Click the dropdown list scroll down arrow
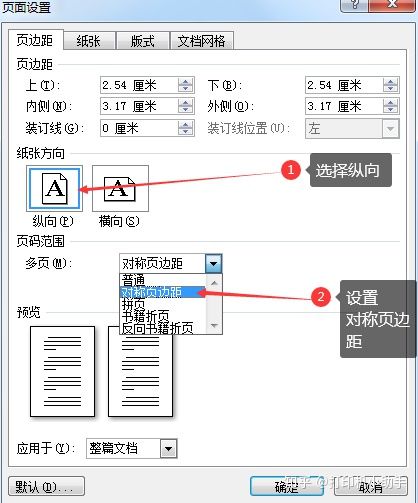The height and width of the screenshot is (503, 418). pyautogui.click(x=214, y=325)
